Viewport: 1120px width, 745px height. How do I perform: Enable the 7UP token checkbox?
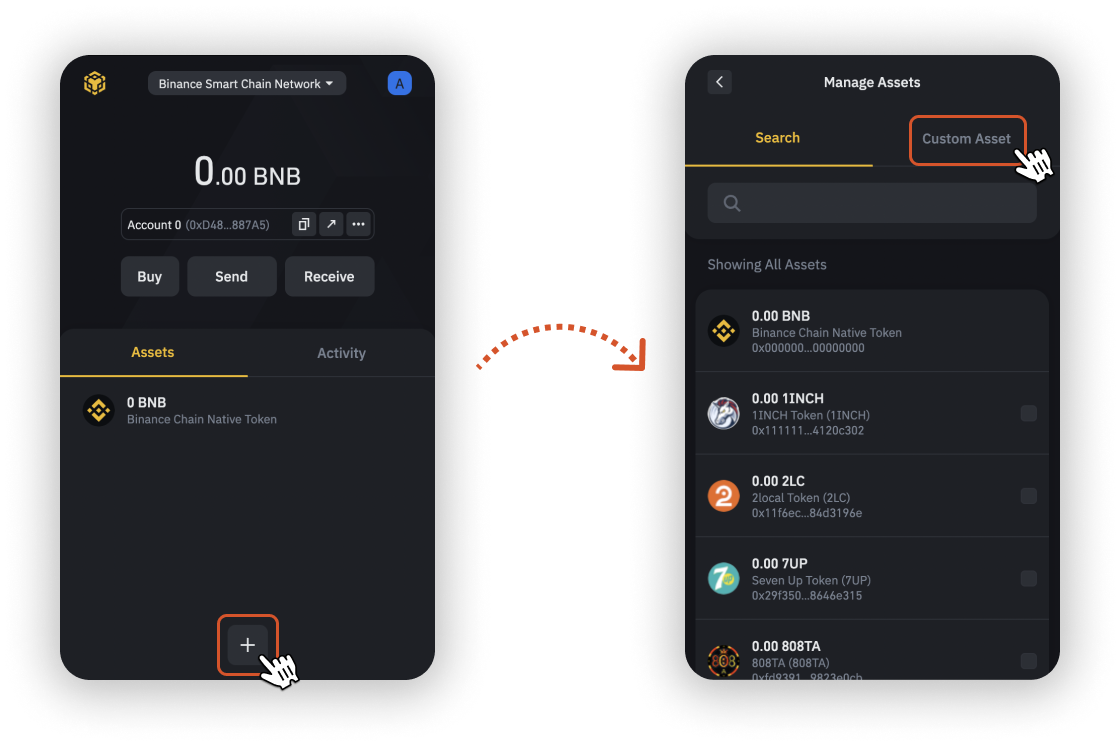[x=1029, y=579]
